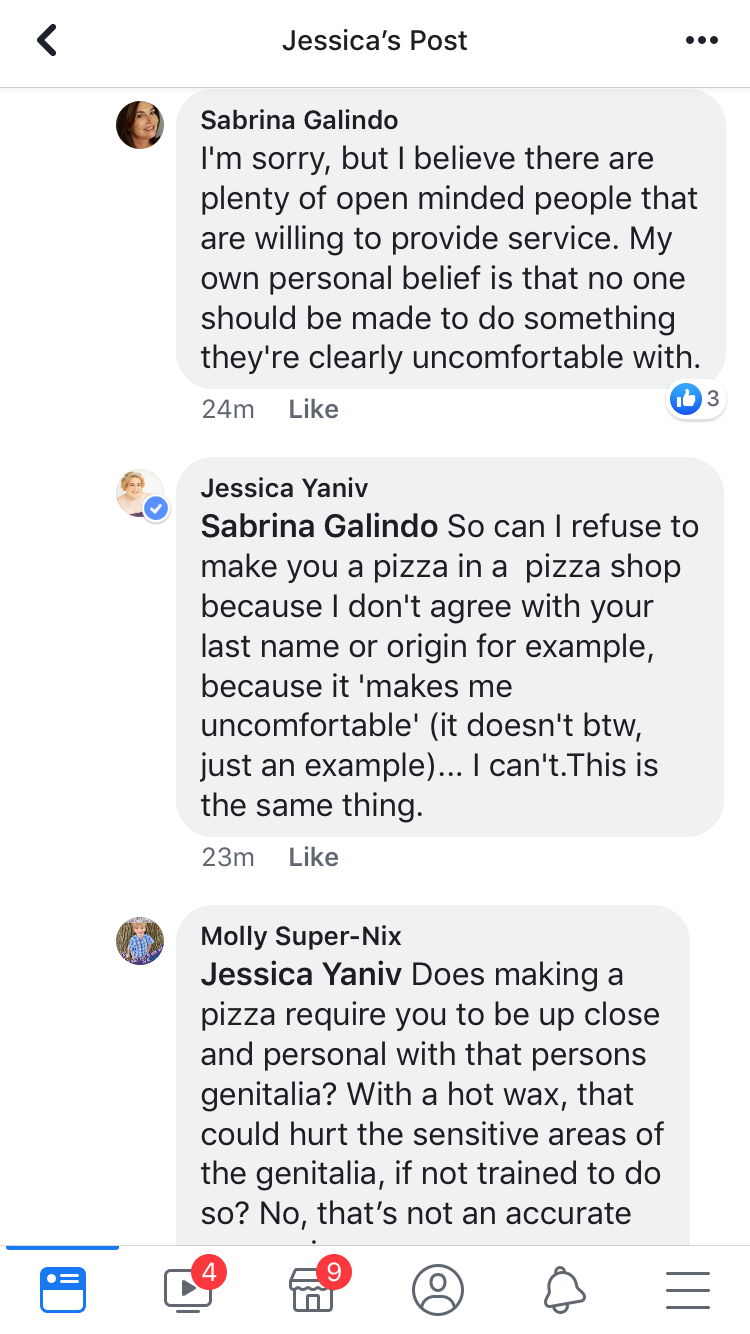The height and width of the screenshot is (1334, 750).
Task: Tap the bold Jessica Yaniv mention in Molly's reply
Action: coord(302,974)
